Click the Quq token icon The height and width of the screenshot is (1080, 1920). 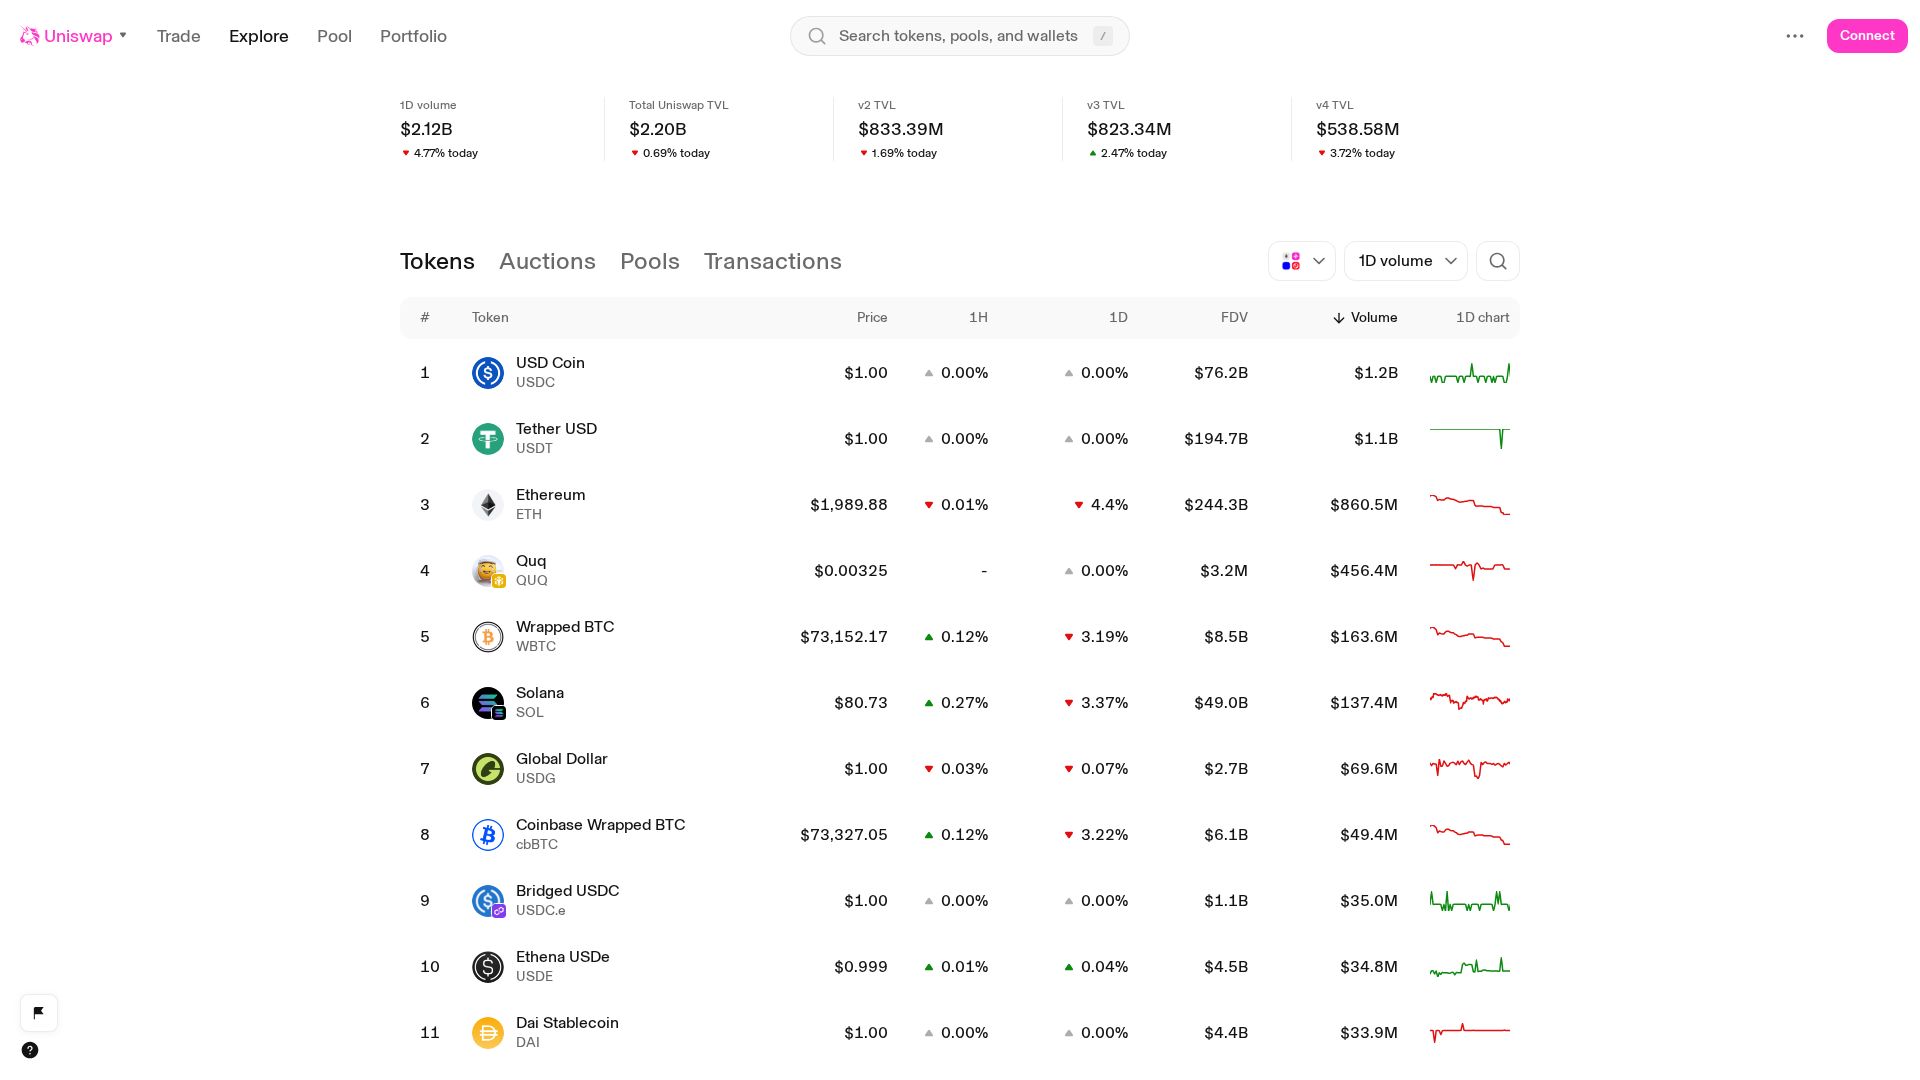tap(488, 571)
